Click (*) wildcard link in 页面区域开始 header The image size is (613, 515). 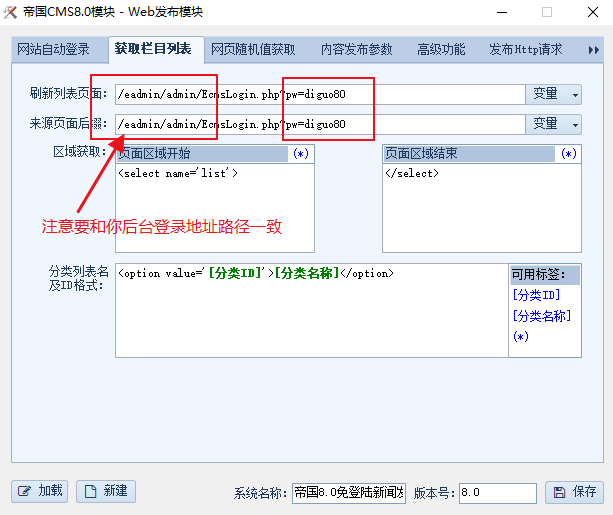301,153
